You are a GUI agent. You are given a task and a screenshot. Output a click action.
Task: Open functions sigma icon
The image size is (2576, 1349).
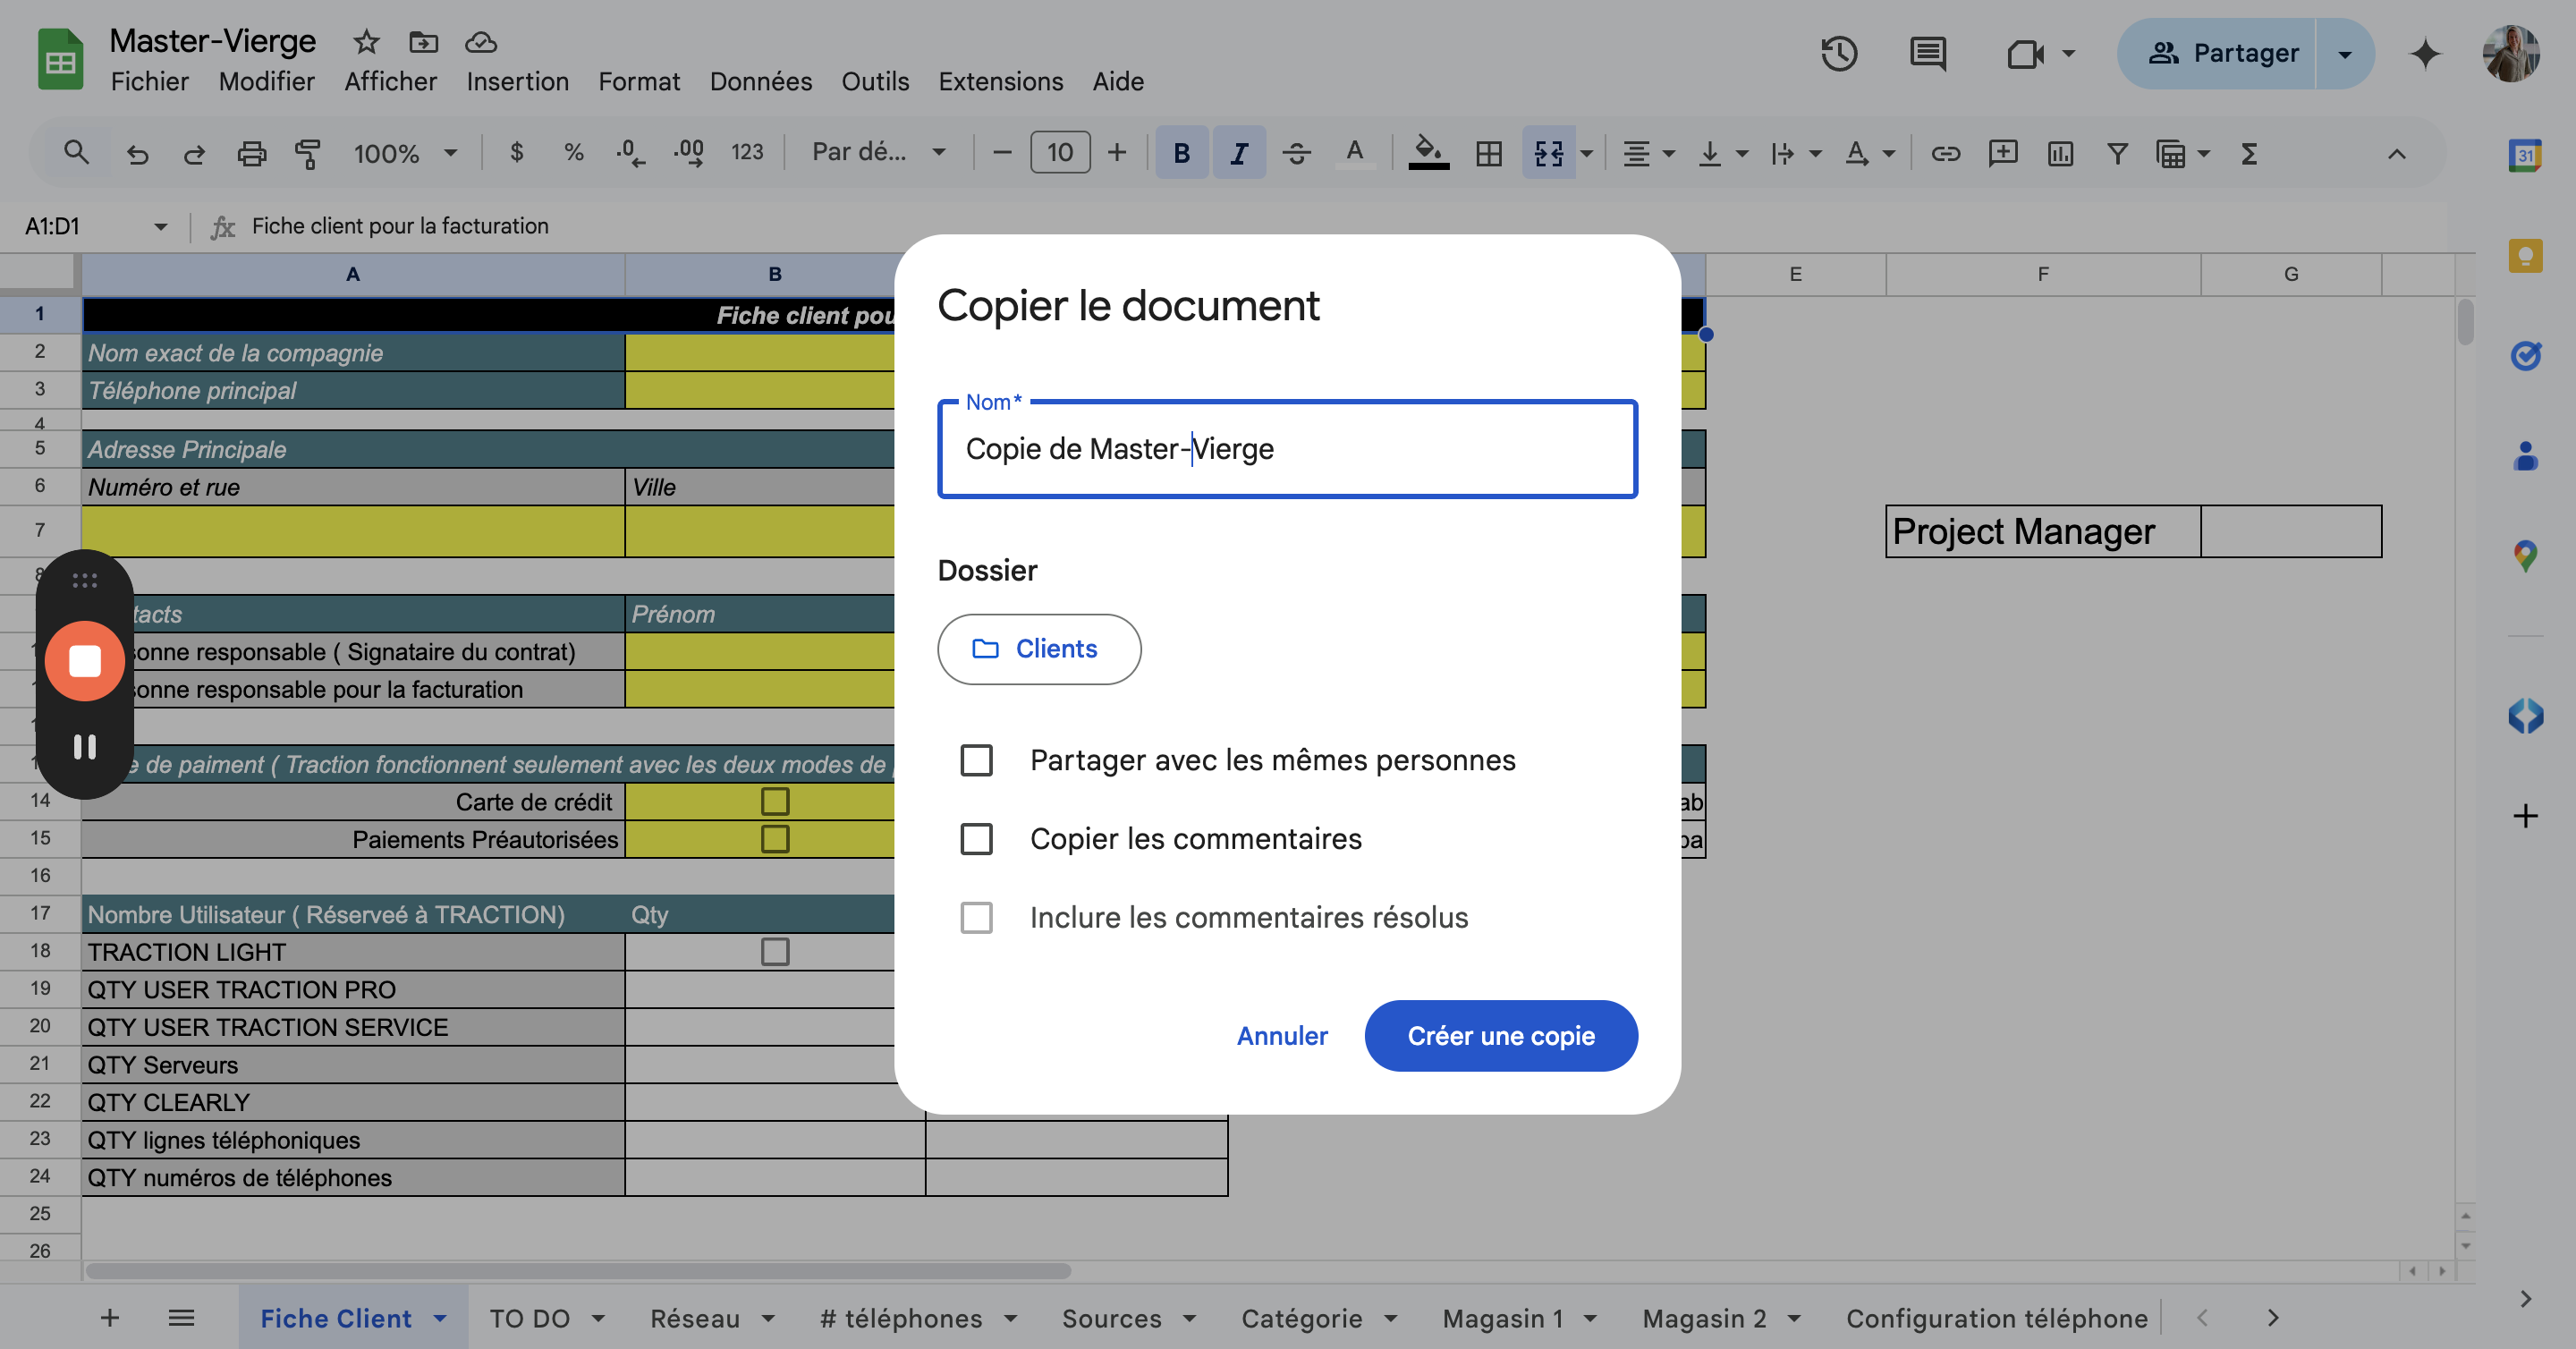click(x=2249, y=153)
